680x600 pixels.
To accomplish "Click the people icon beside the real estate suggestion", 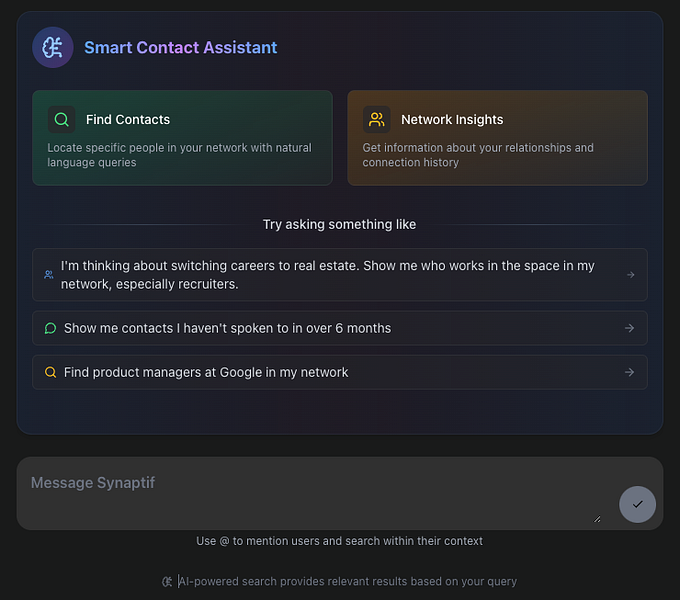I will (49, 275).
